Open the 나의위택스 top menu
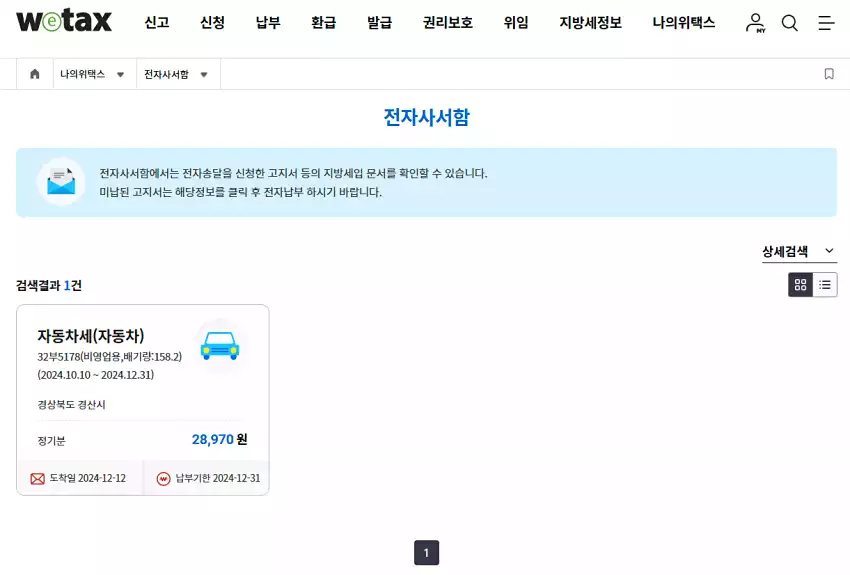The image size is (850, 575). tap(684, 22)
